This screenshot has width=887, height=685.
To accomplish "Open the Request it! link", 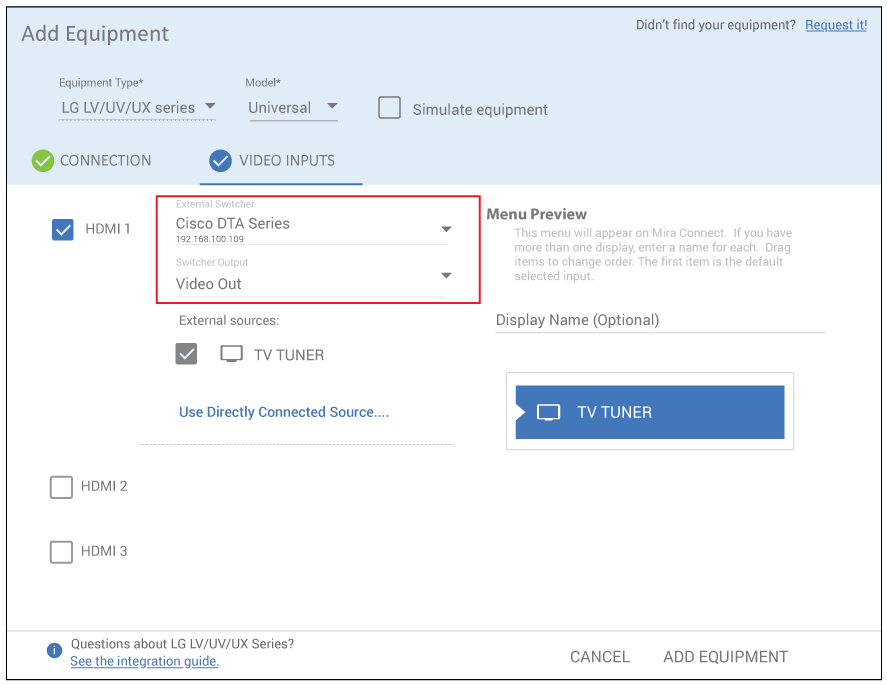I will [x=836, y=25].
